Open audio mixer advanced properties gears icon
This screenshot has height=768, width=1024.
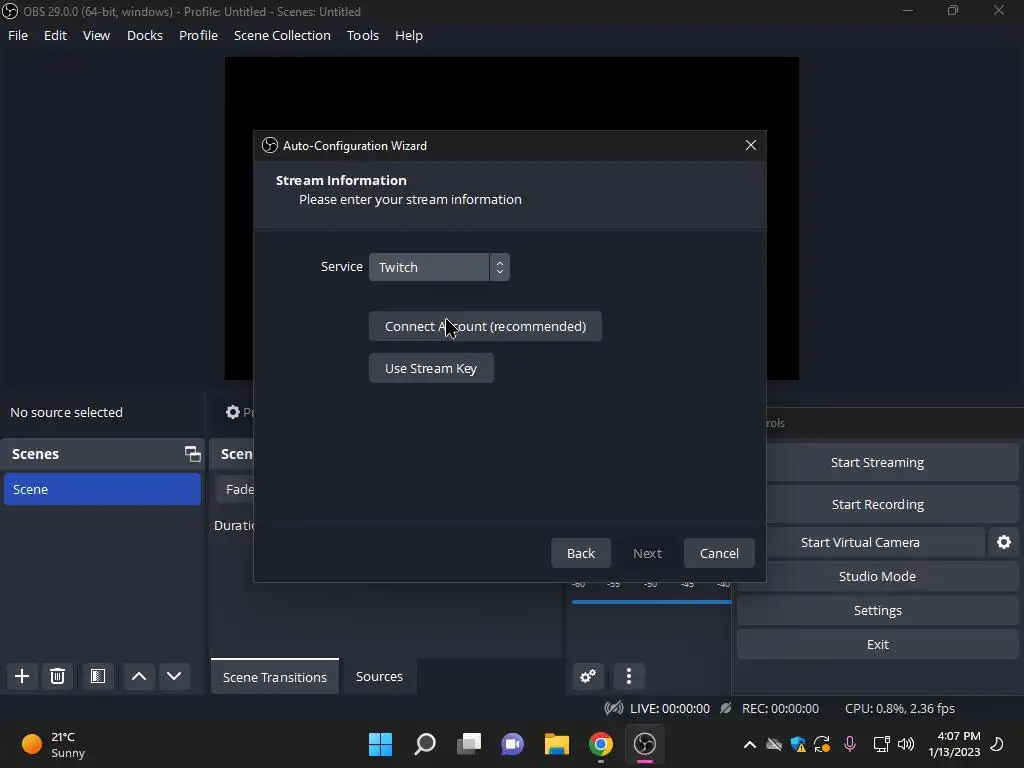pyautogui.click(x=588, y=676)
